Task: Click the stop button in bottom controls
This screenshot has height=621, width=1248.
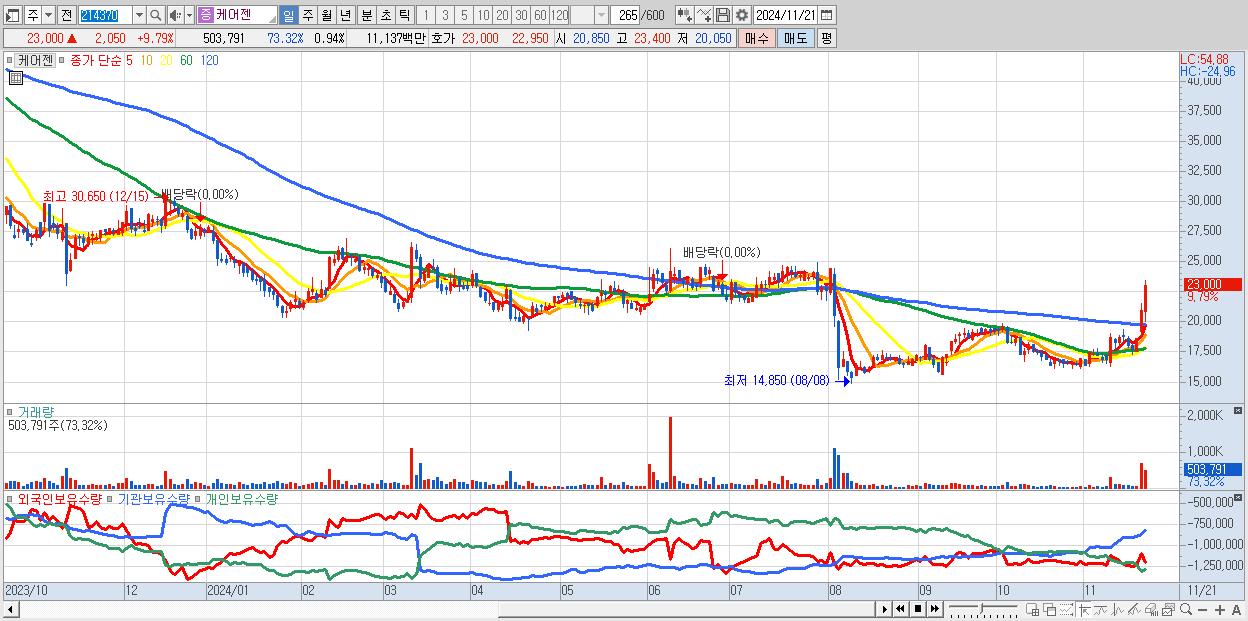Action: [918, 609]
